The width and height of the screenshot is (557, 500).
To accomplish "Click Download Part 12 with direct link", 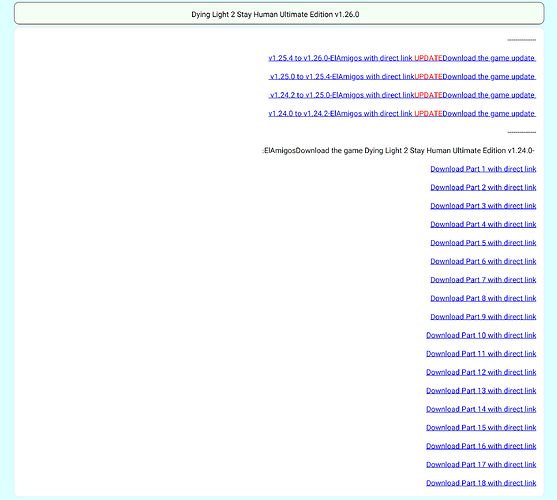I will [x=481, y=372].
